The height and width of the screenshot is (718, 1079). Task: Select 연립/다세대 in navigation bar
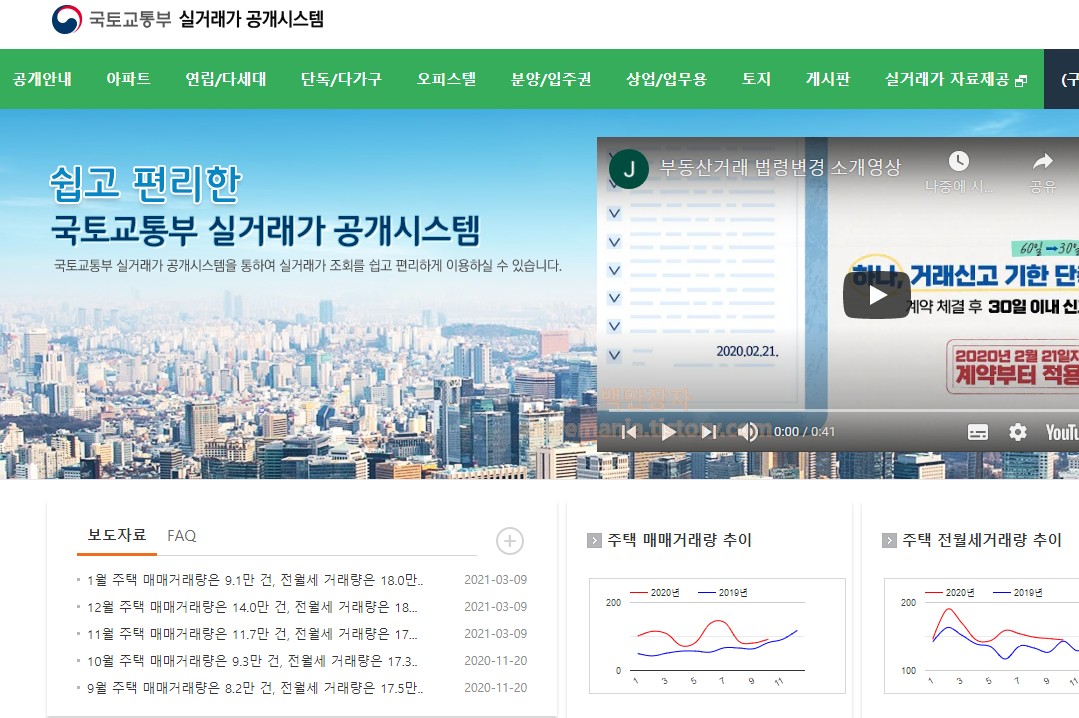[226, 79]
